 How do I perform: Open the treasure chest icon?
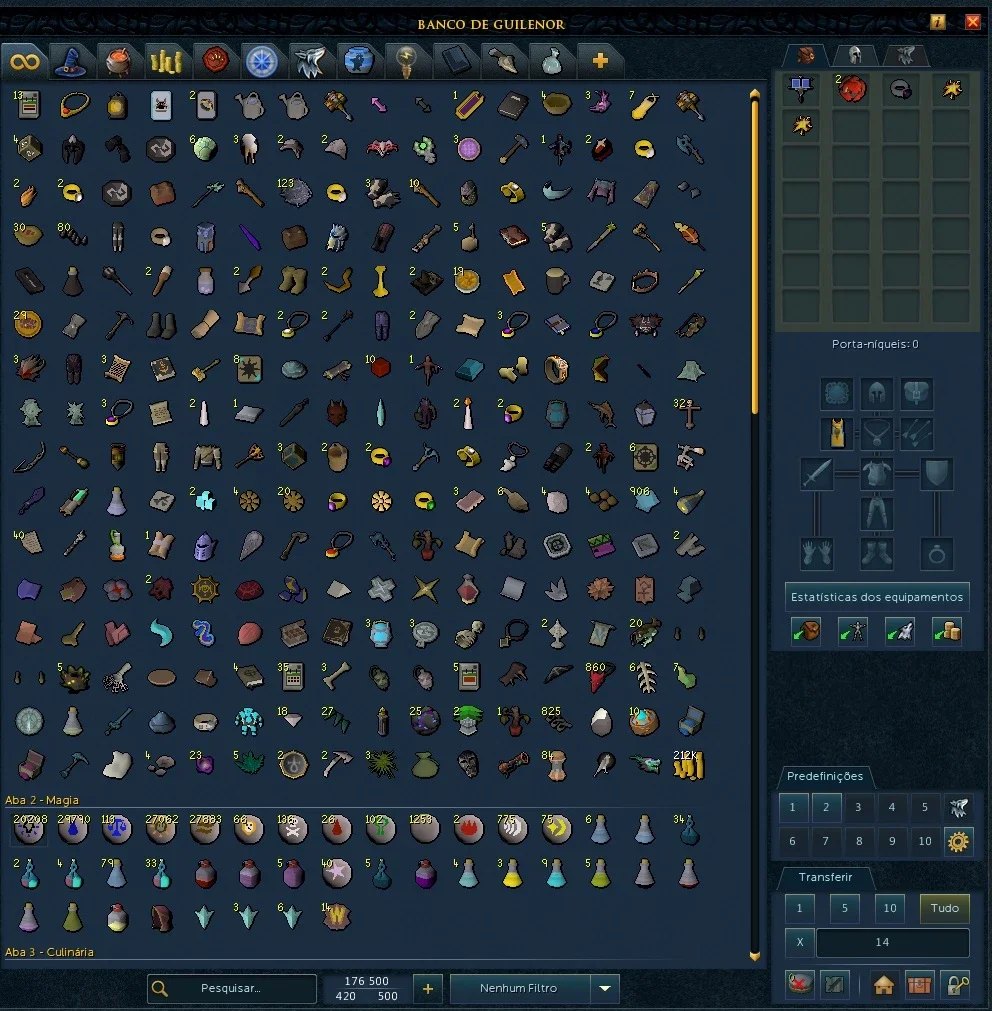[919, 985]
